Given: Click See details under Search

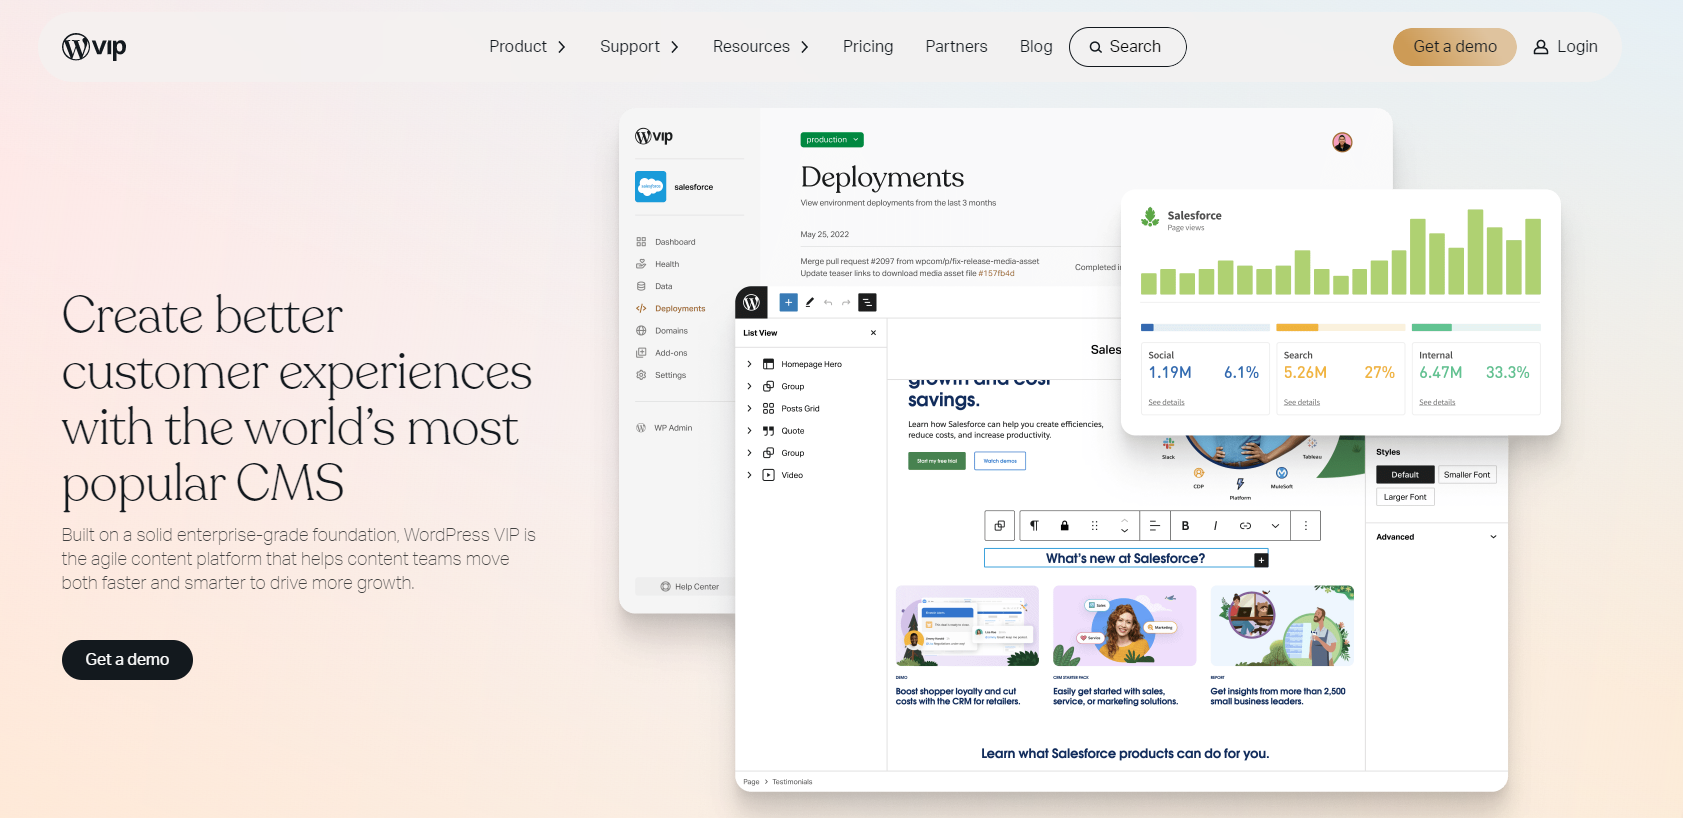Looking at the screenshot, I should coord(1302,403).
